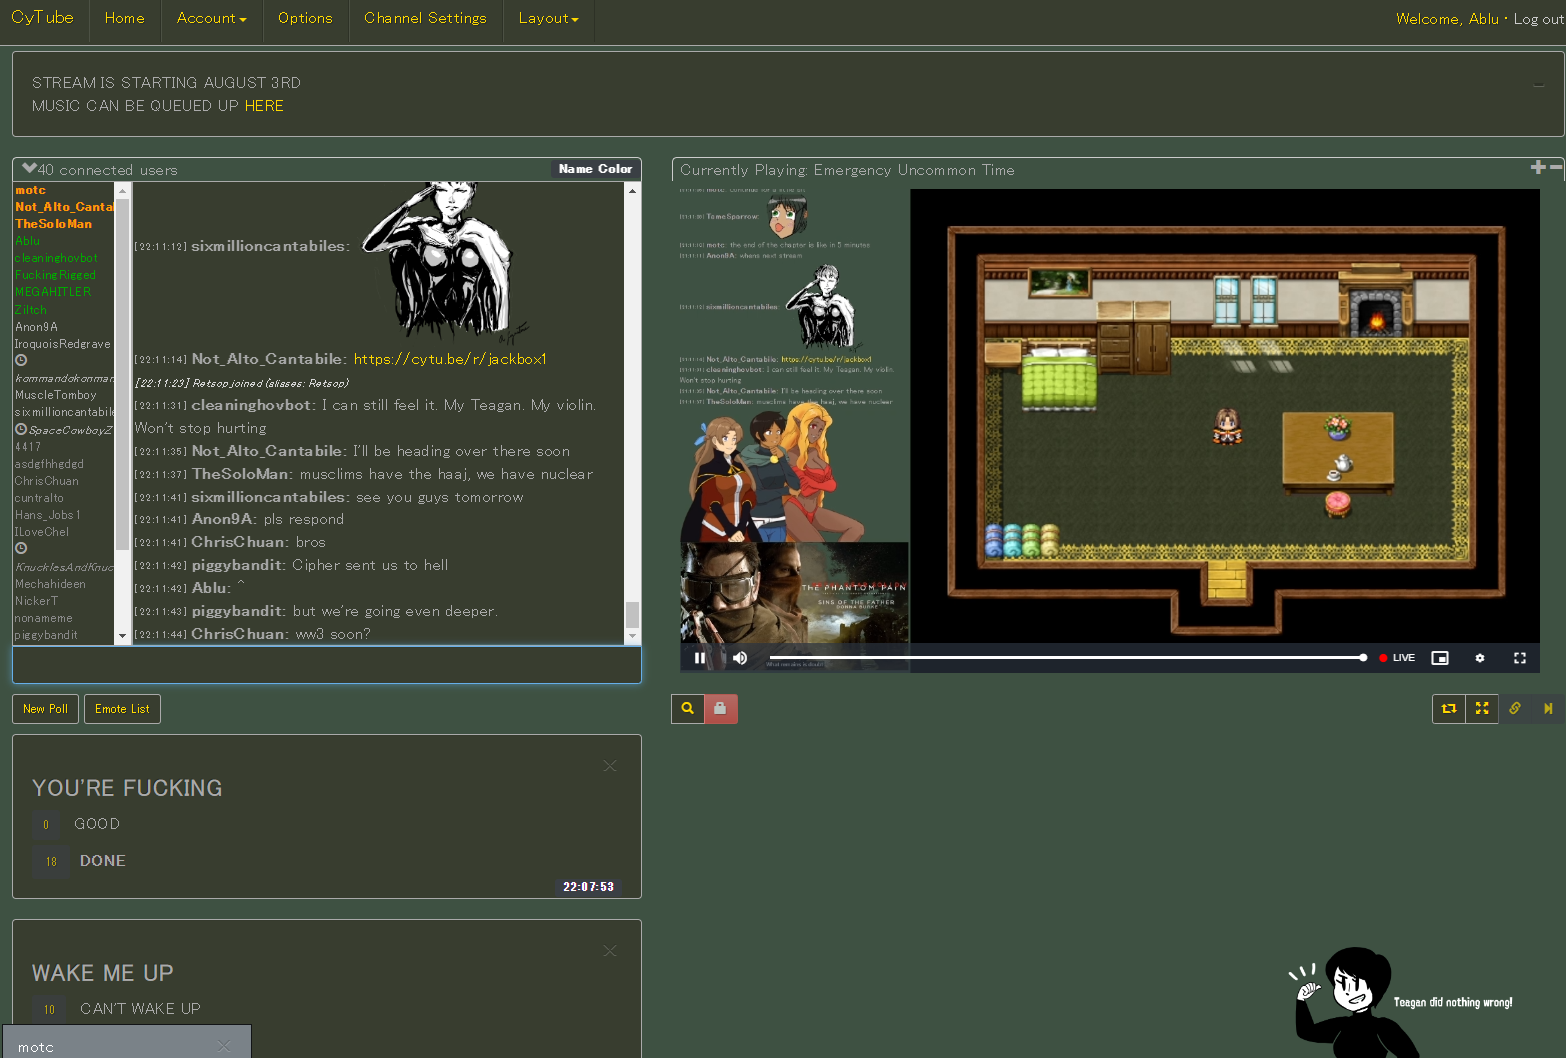Open the Options menu item
Viewport: 1566px width, 1058px height.
coord(305,18)
